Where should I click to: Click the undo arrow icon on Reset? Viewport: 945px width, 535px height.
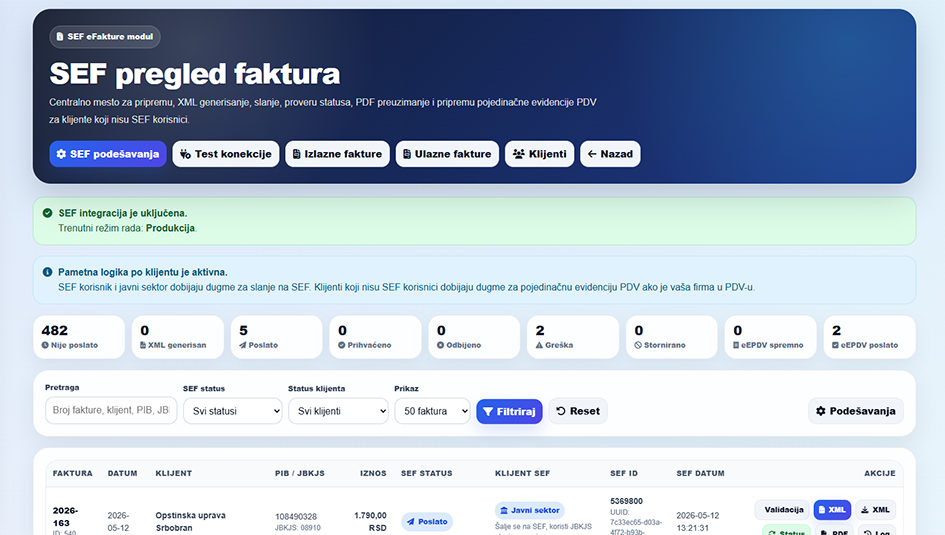click(561, 411)
